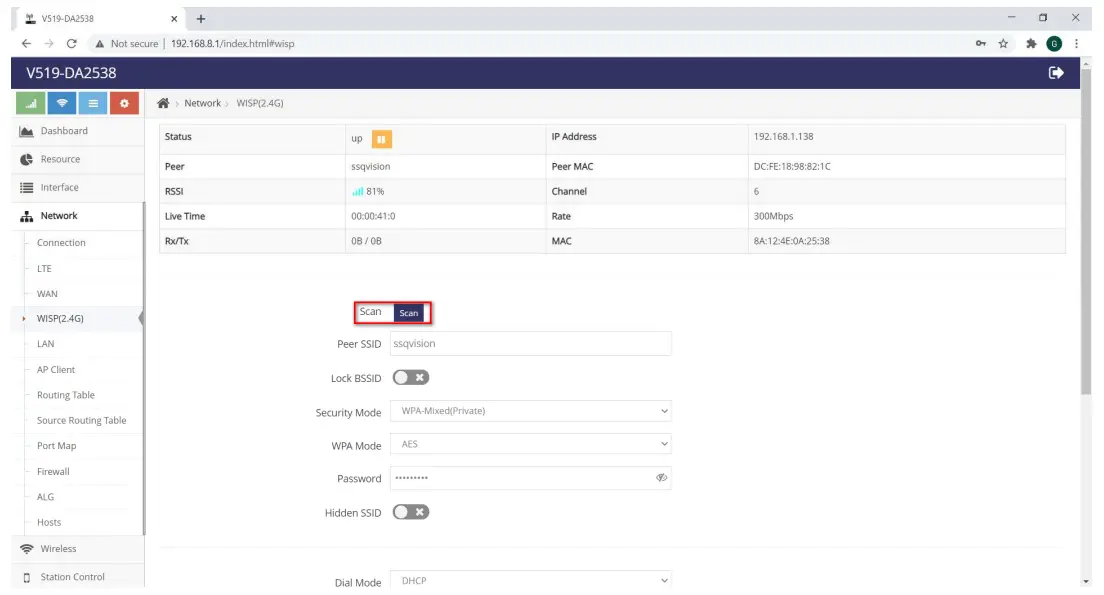Image resolution: width=1104 pixels, height=595 pixels.
Task: Click the red settings gear icon button
Action: click(124, 104)
